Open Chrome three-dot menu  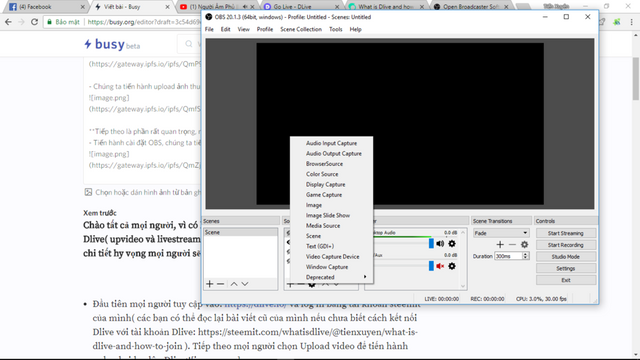(631, 22)
